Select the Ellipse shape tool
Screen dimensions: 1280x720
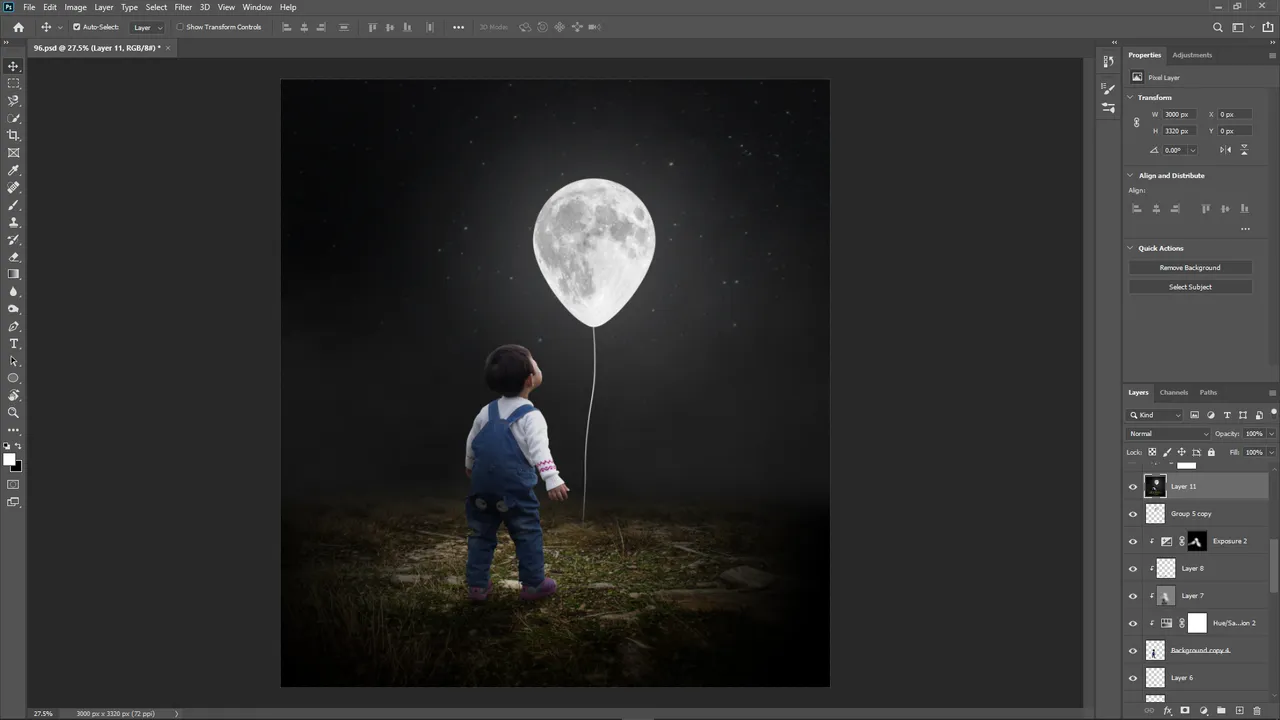[13, 378]
